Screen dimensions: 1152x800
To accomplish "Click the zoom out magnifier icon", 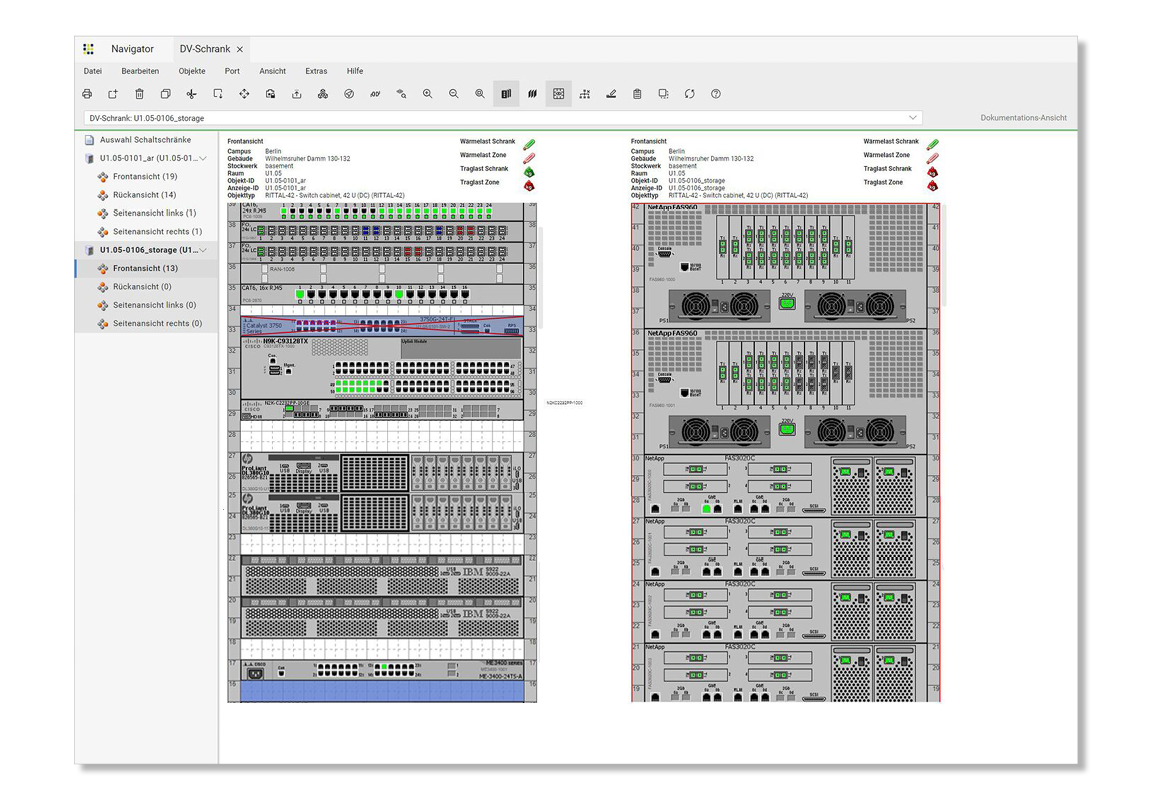I will [x=453, y=94].
